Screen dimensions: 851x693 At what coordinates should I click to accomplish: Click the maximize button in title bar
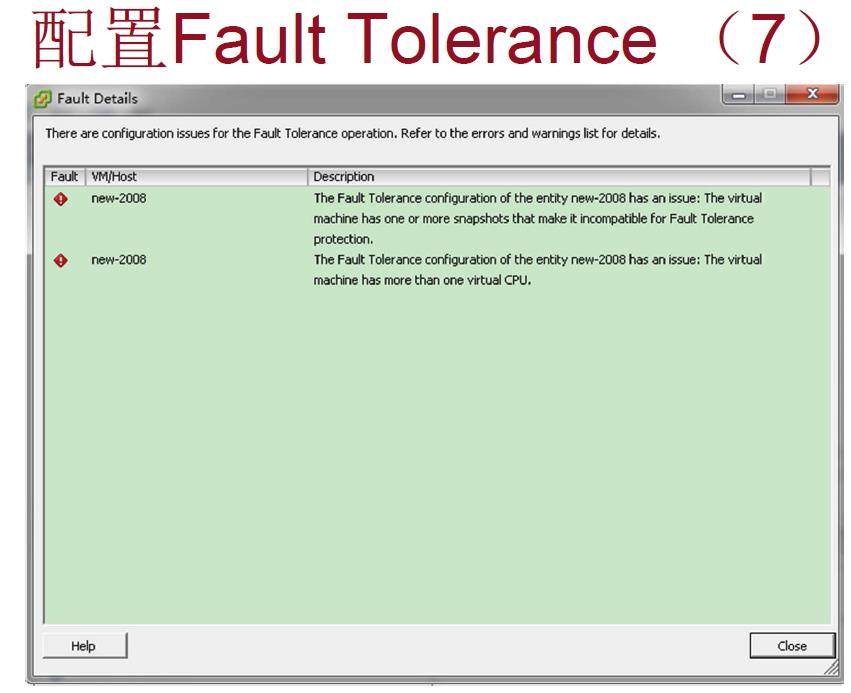coord(770,94)
